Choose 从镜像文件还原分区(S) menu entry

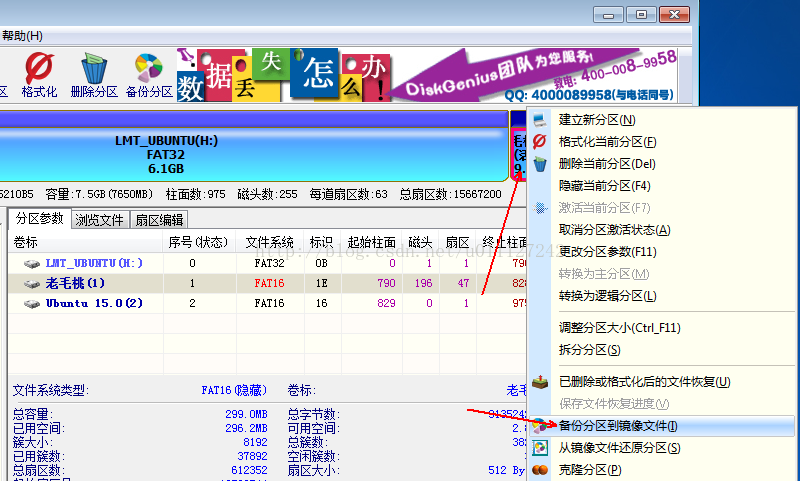point(662,448)
